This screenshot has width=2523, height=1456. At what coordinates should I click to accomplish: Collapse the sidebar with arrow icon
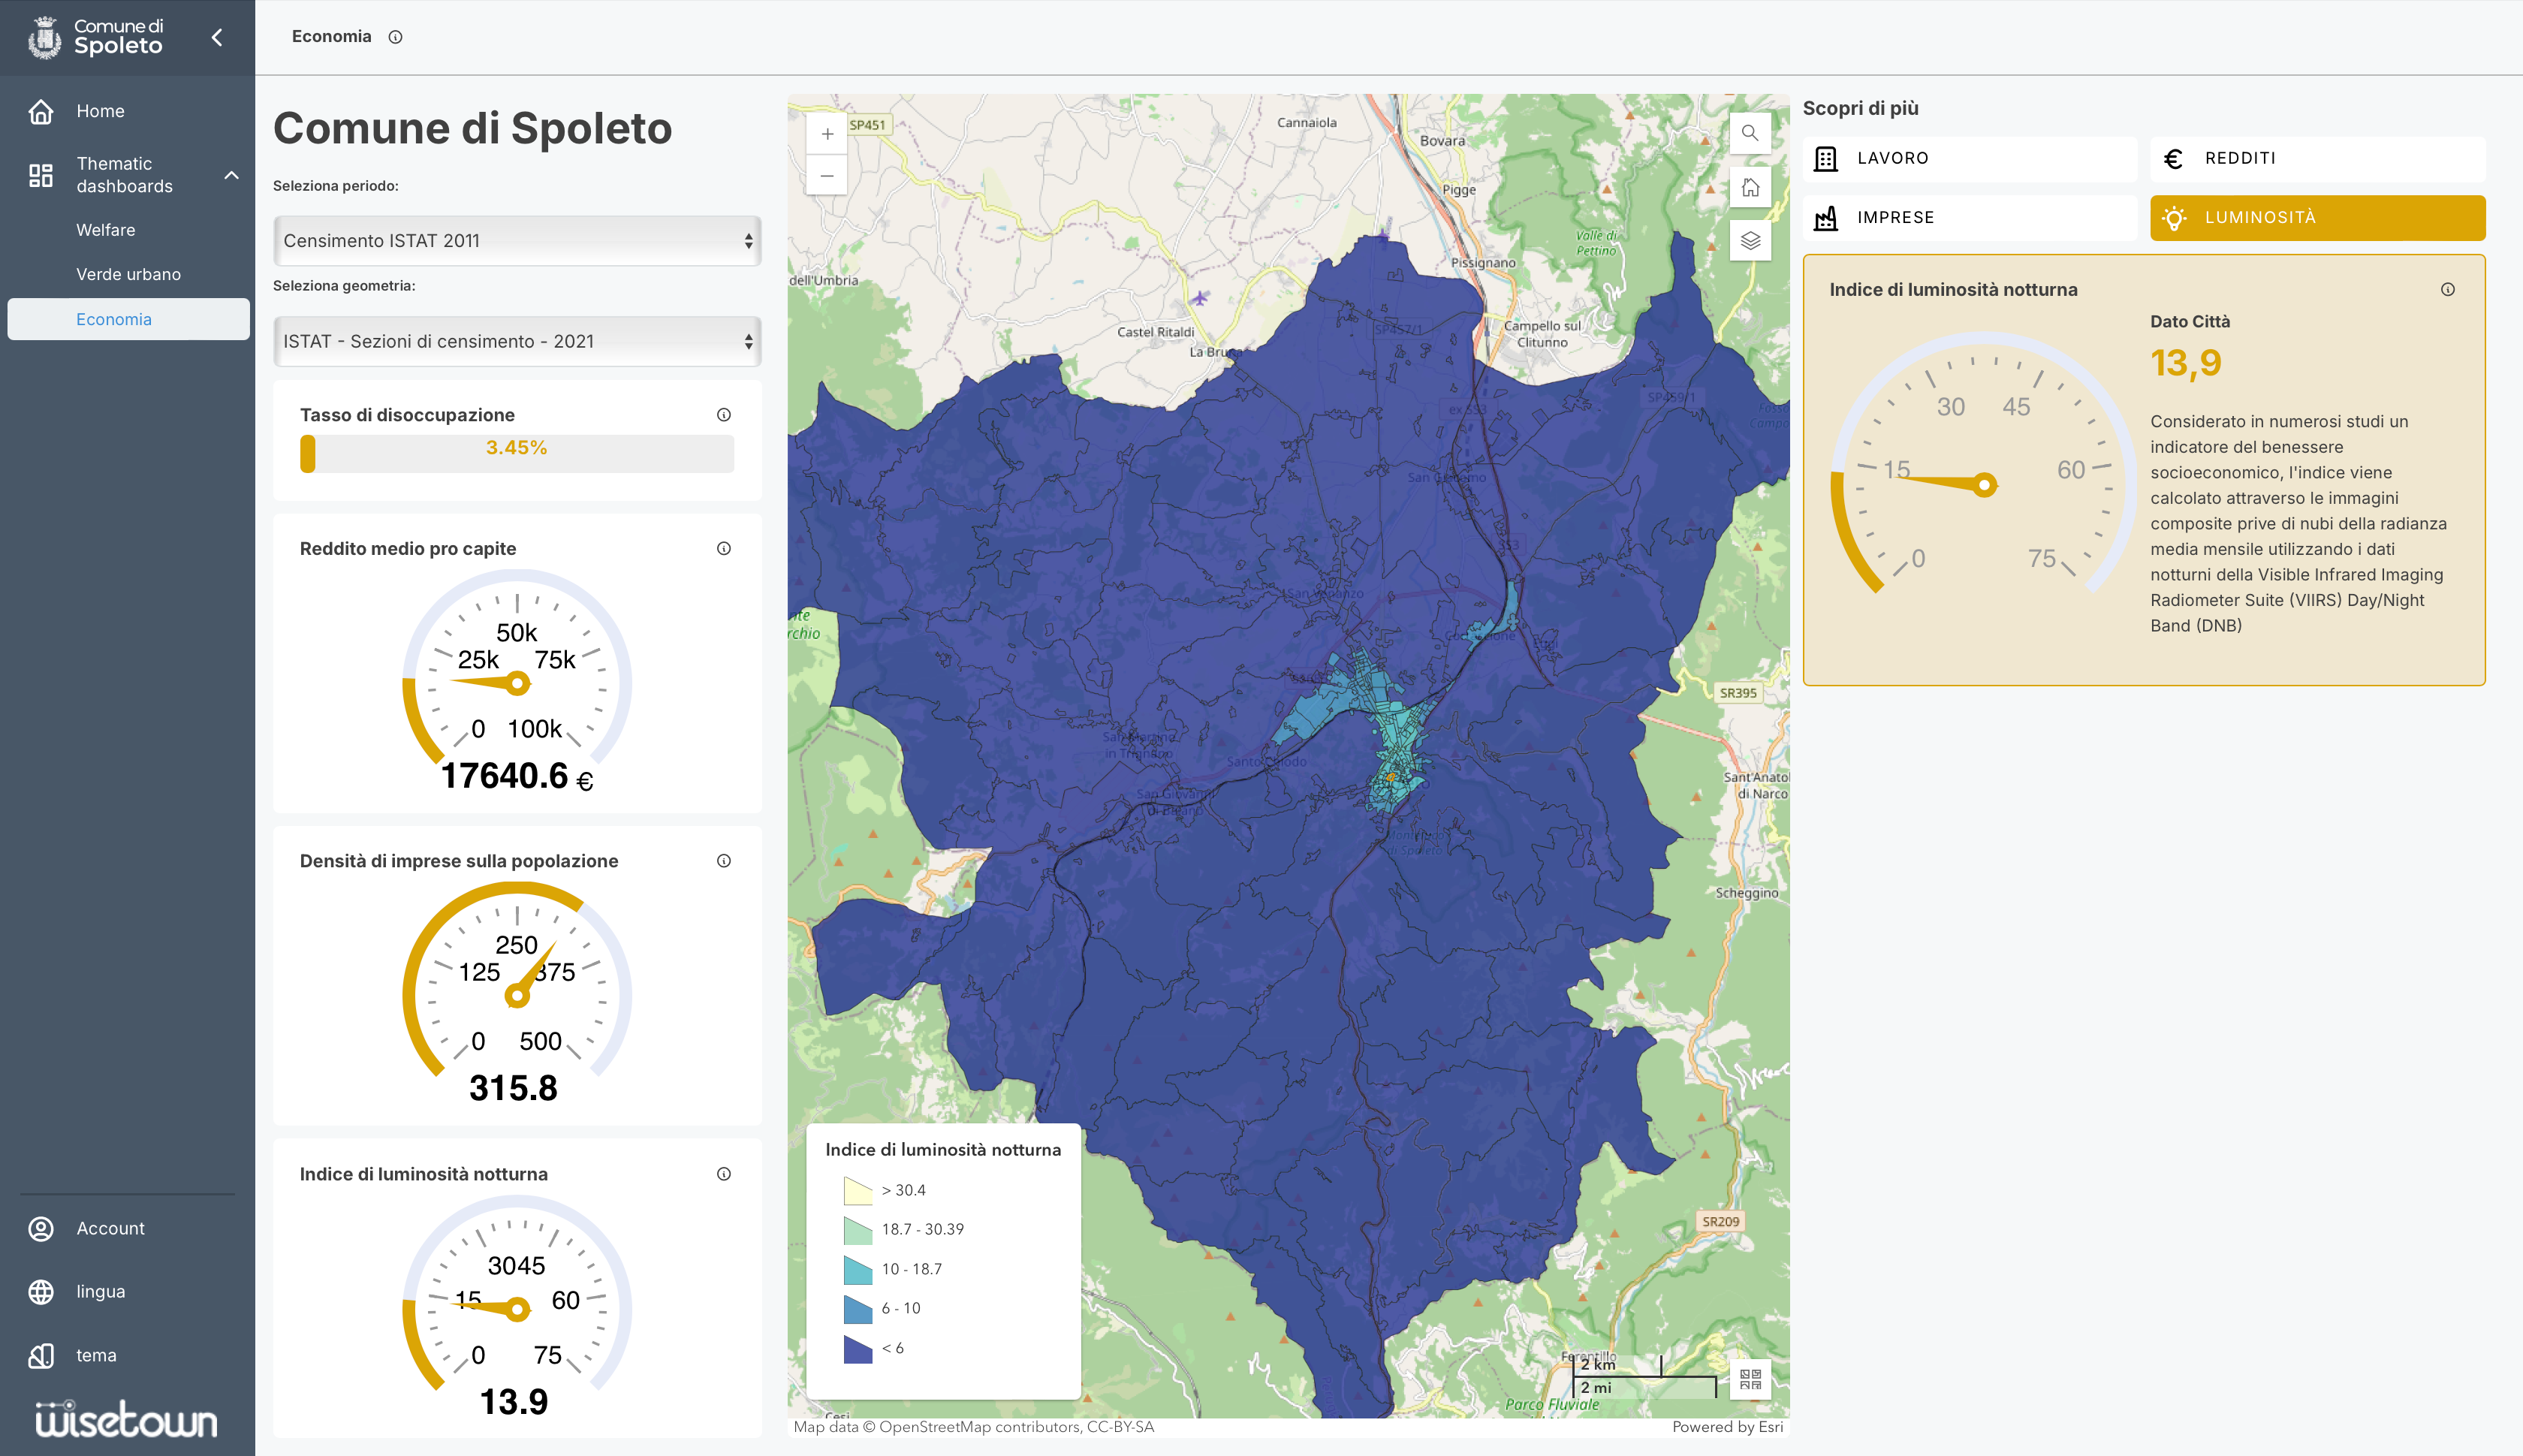(x=217, y=37)
